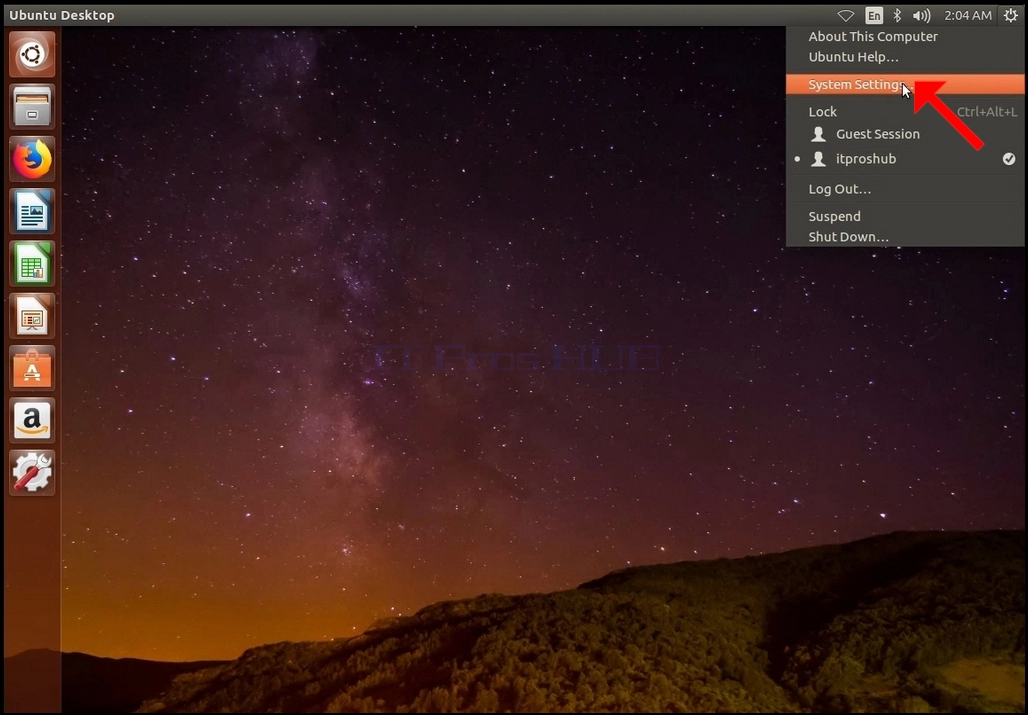The height and width of the screenshot is (715, 1028).
Task: Select the itproshub user account
Action: (905, 159)
